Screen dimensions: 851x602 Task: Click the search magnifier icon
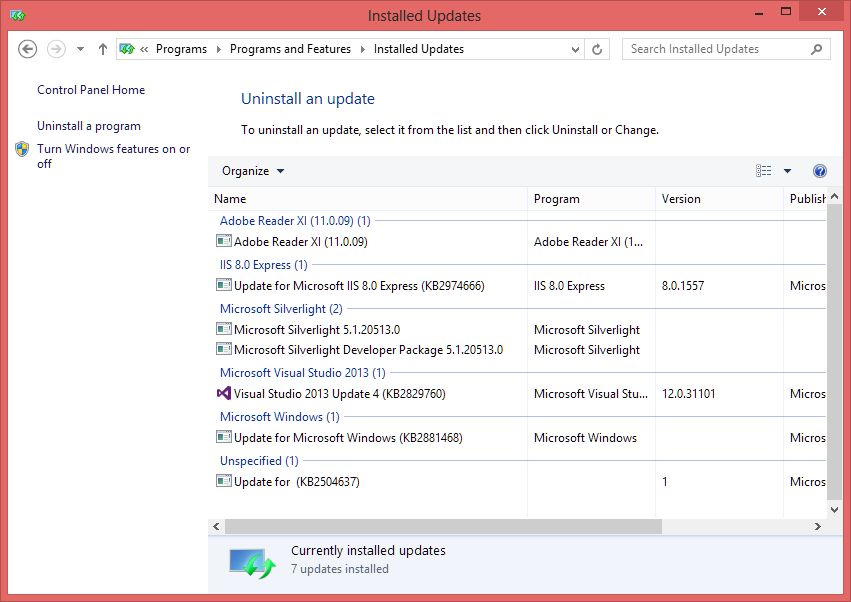[x=816, y=49]
